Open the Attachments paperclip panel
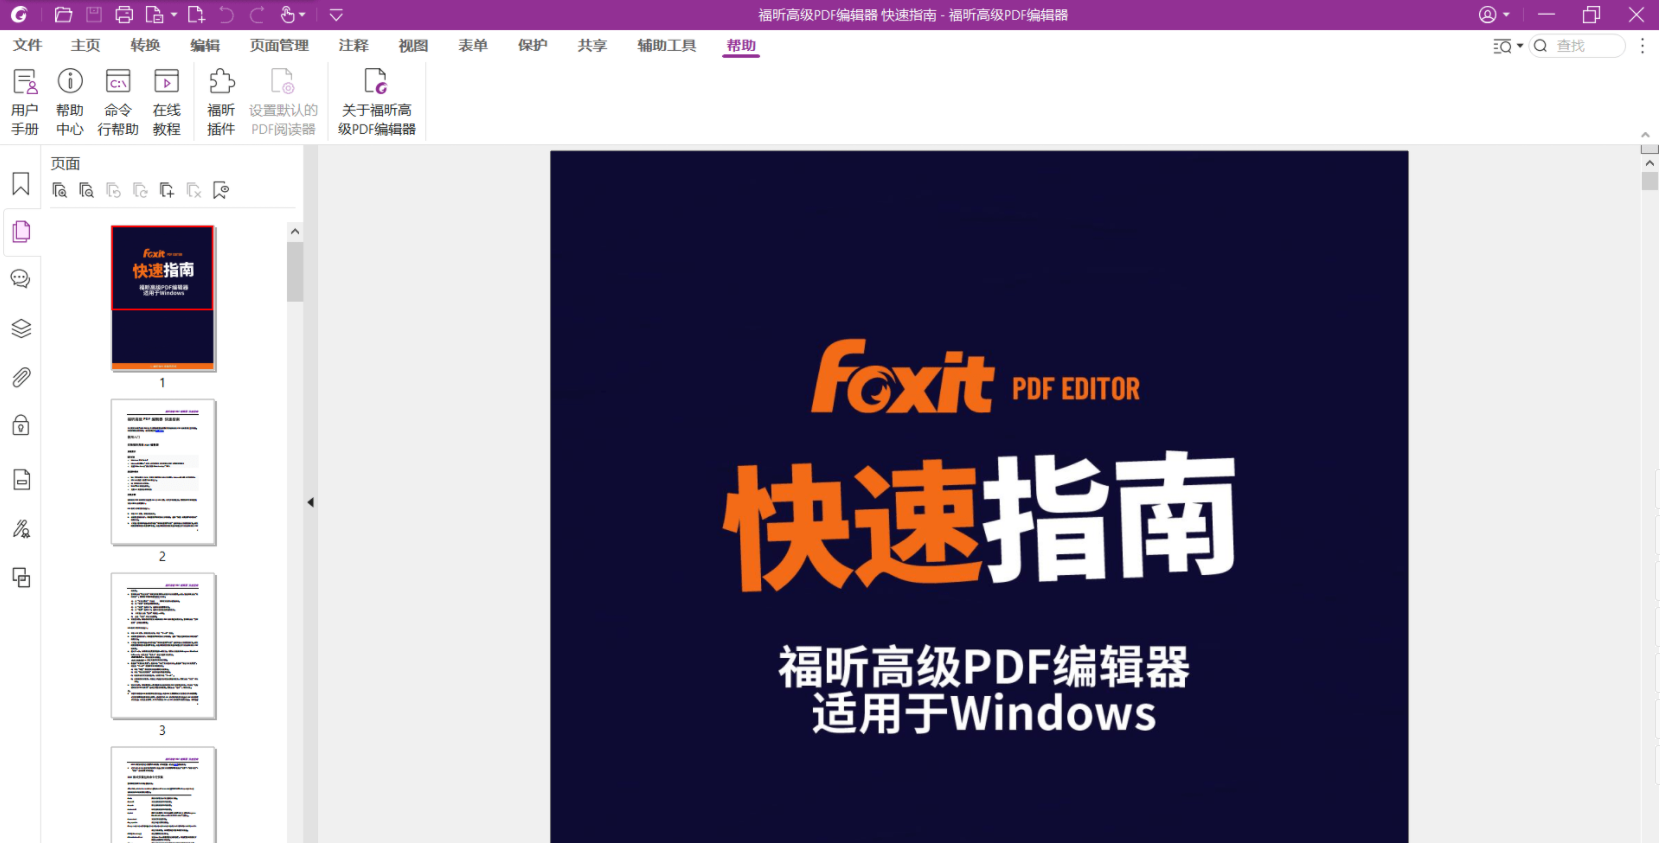 (x=21, y=377)
